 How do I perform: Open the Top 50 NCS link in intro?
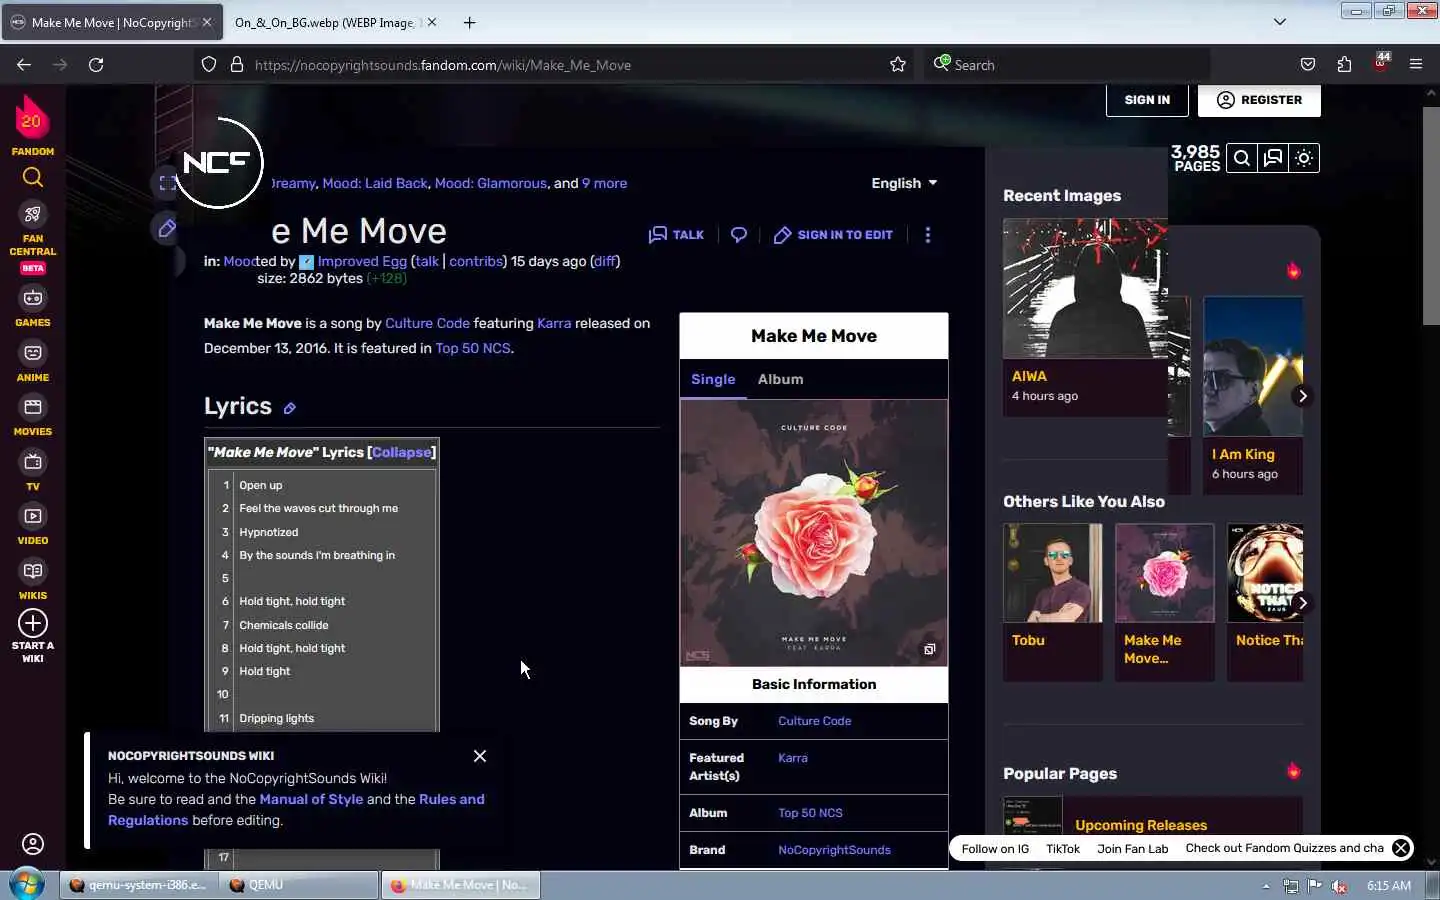pos(473,348)
